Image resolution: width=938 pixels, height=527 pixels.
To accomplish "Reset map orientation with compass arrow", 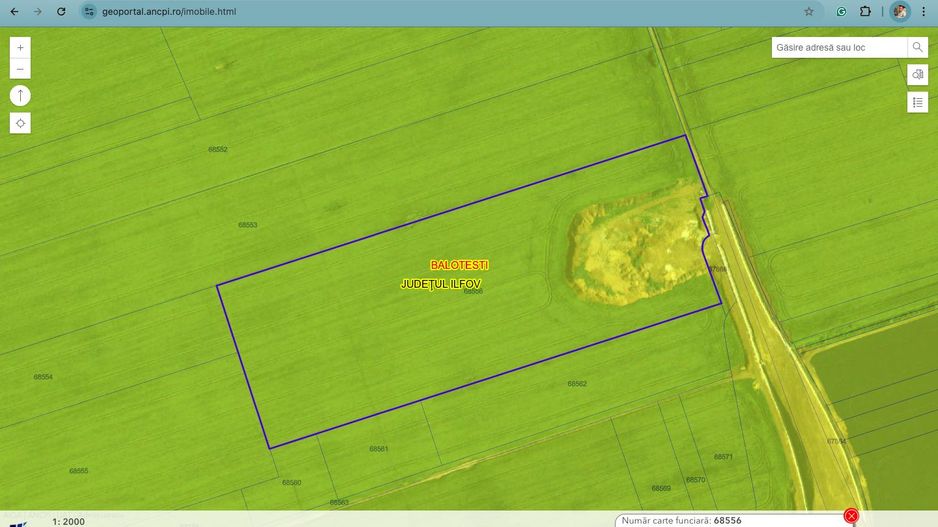I will pos(20,96).
